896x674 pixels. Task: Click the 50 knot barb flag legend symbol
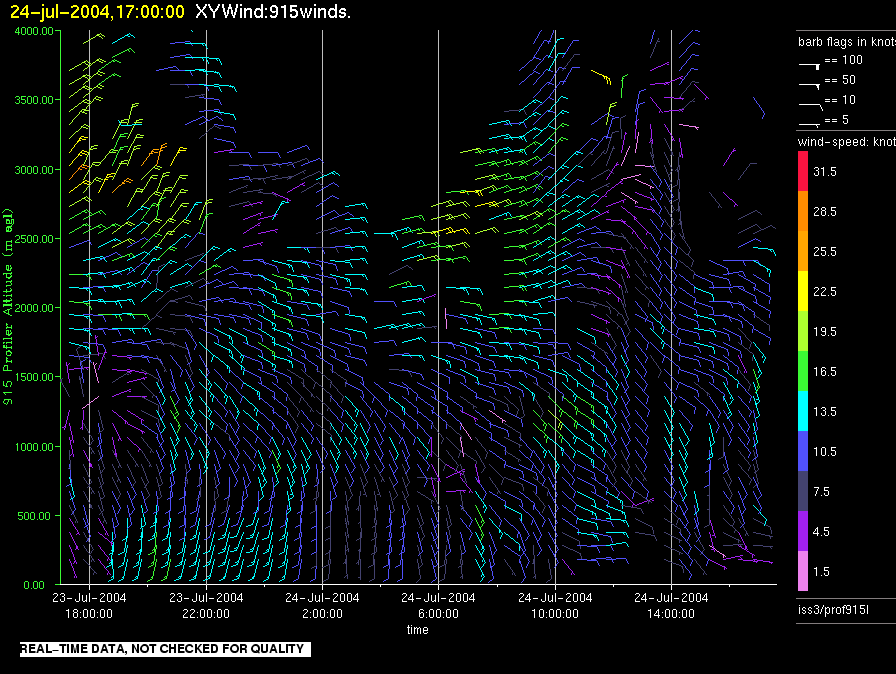coord(809,85)
